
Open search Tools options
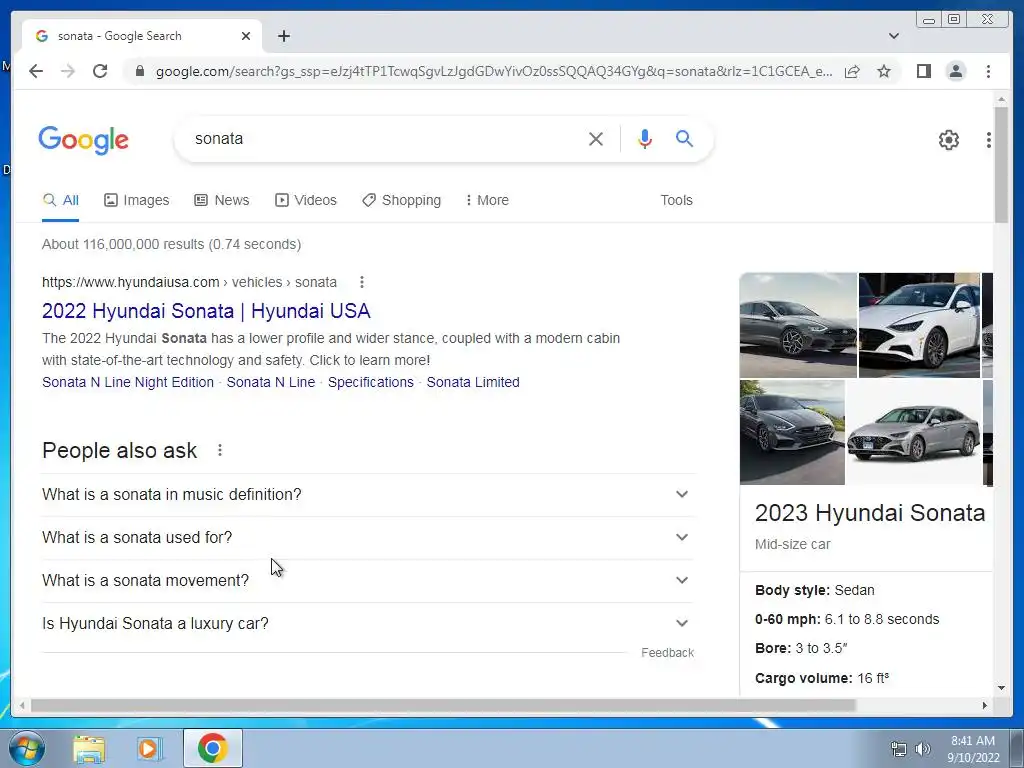676,200
